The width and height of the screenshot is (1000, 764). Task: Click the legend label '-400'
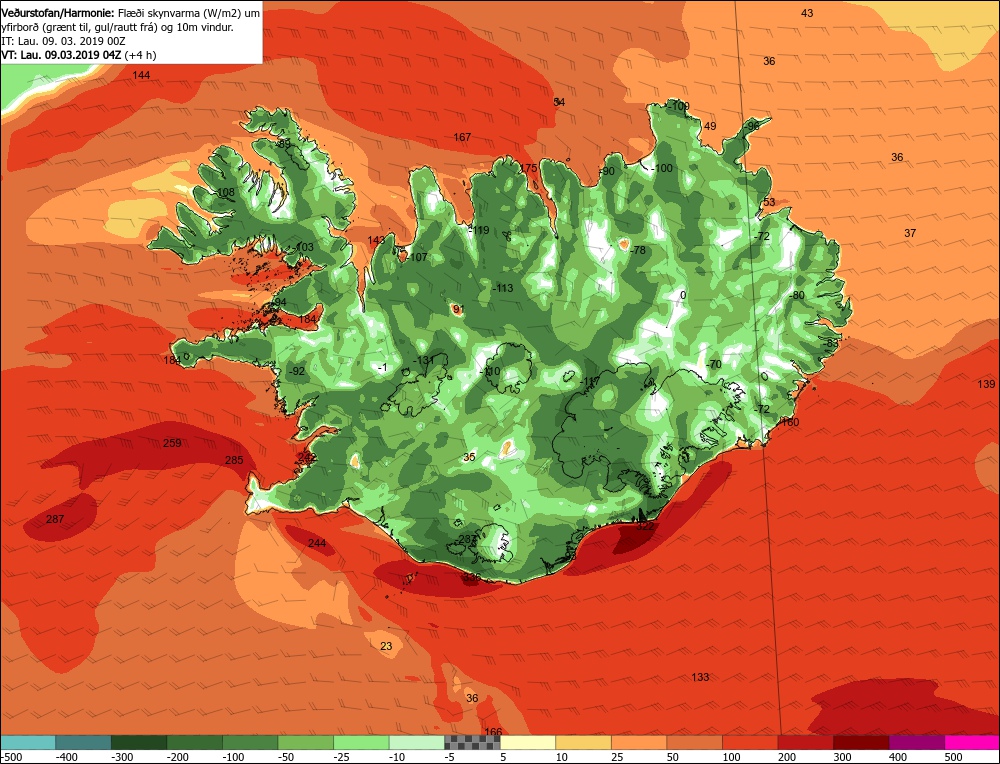click(x=66, y=757)
